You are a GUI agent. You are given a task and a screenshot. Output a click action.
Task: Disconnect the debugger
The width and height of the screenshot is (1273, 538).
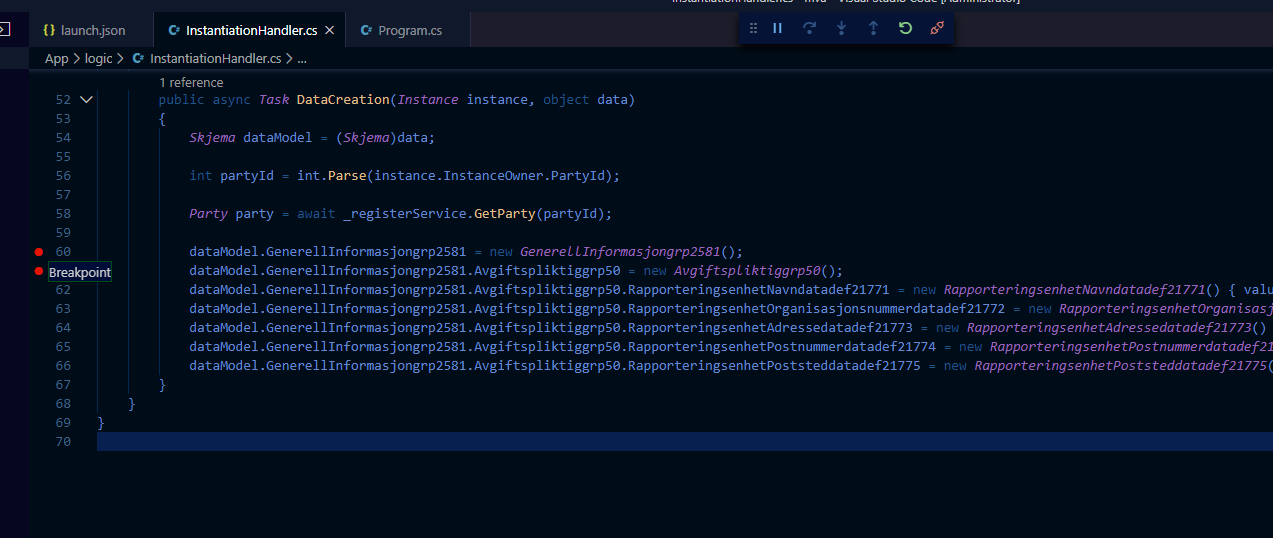[937, 29]
